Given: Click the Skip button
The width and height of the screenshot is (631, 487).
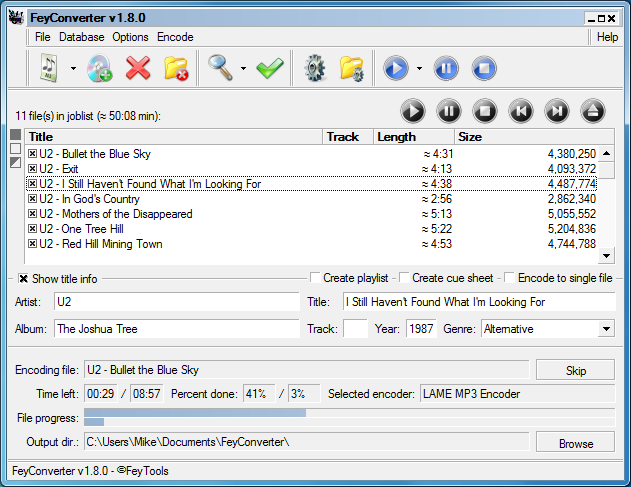Looking at the screenshot, I should pos(575,370).
